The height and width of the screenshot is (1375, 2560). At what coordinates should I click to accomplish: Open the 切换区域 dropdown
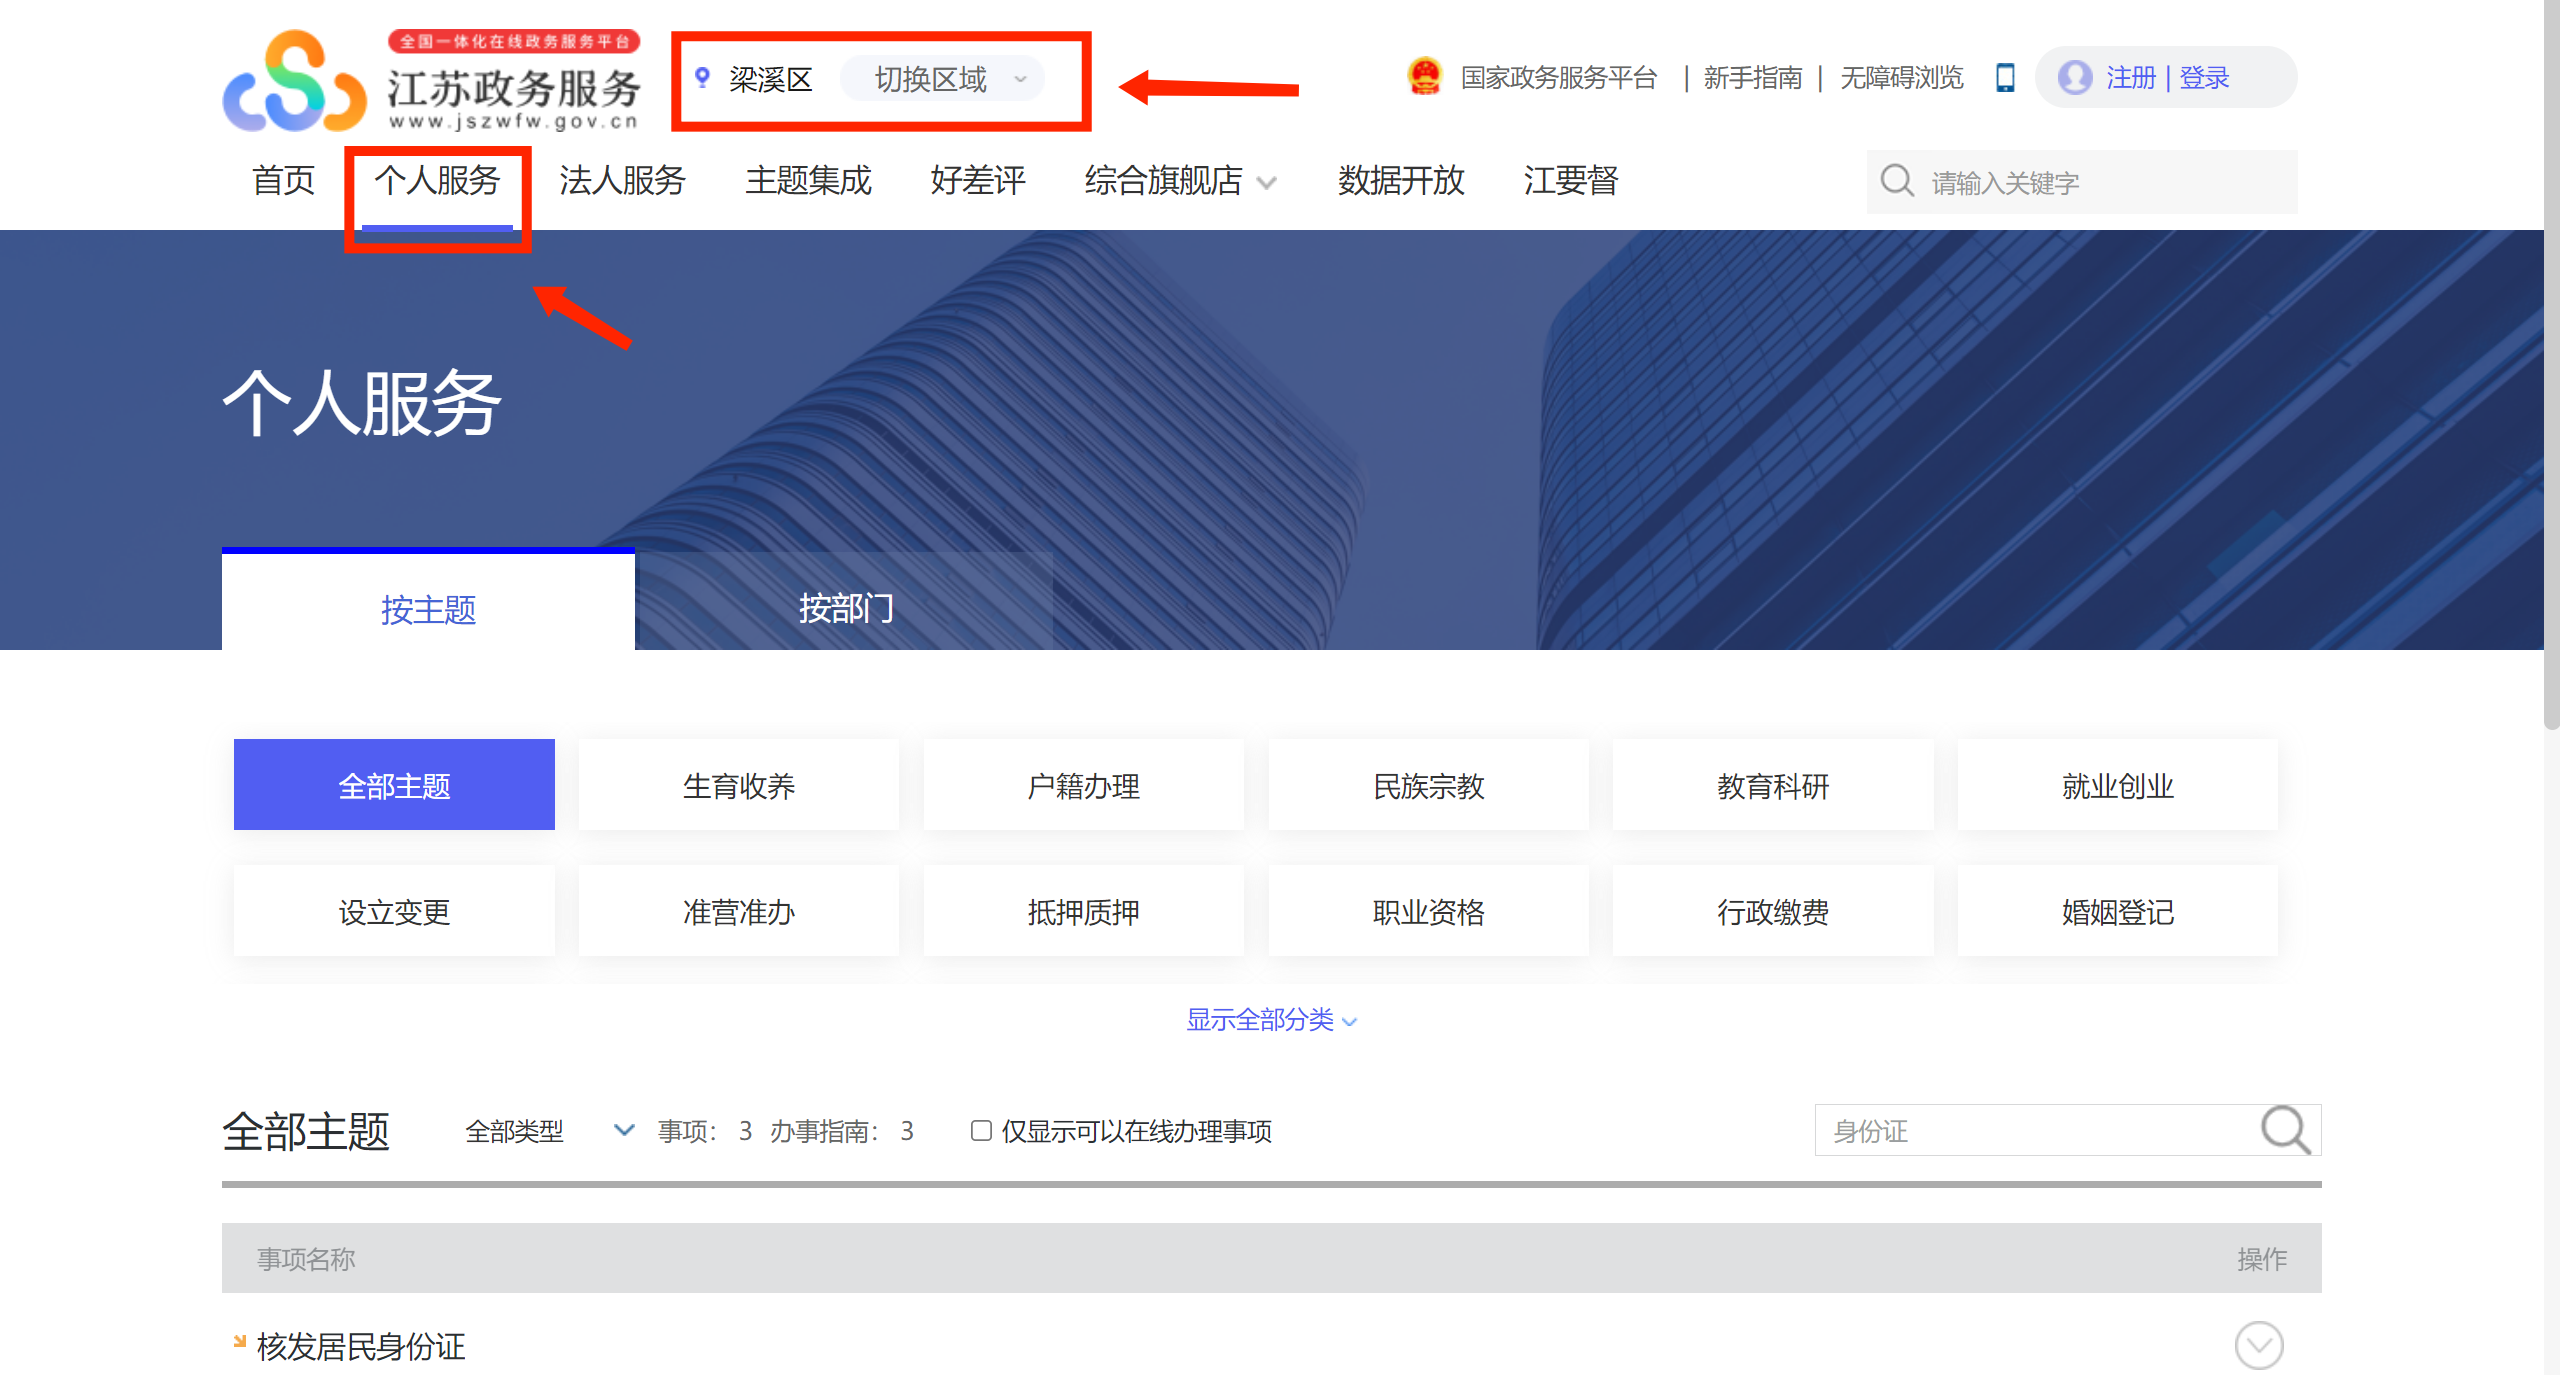(x=943, y=79)
